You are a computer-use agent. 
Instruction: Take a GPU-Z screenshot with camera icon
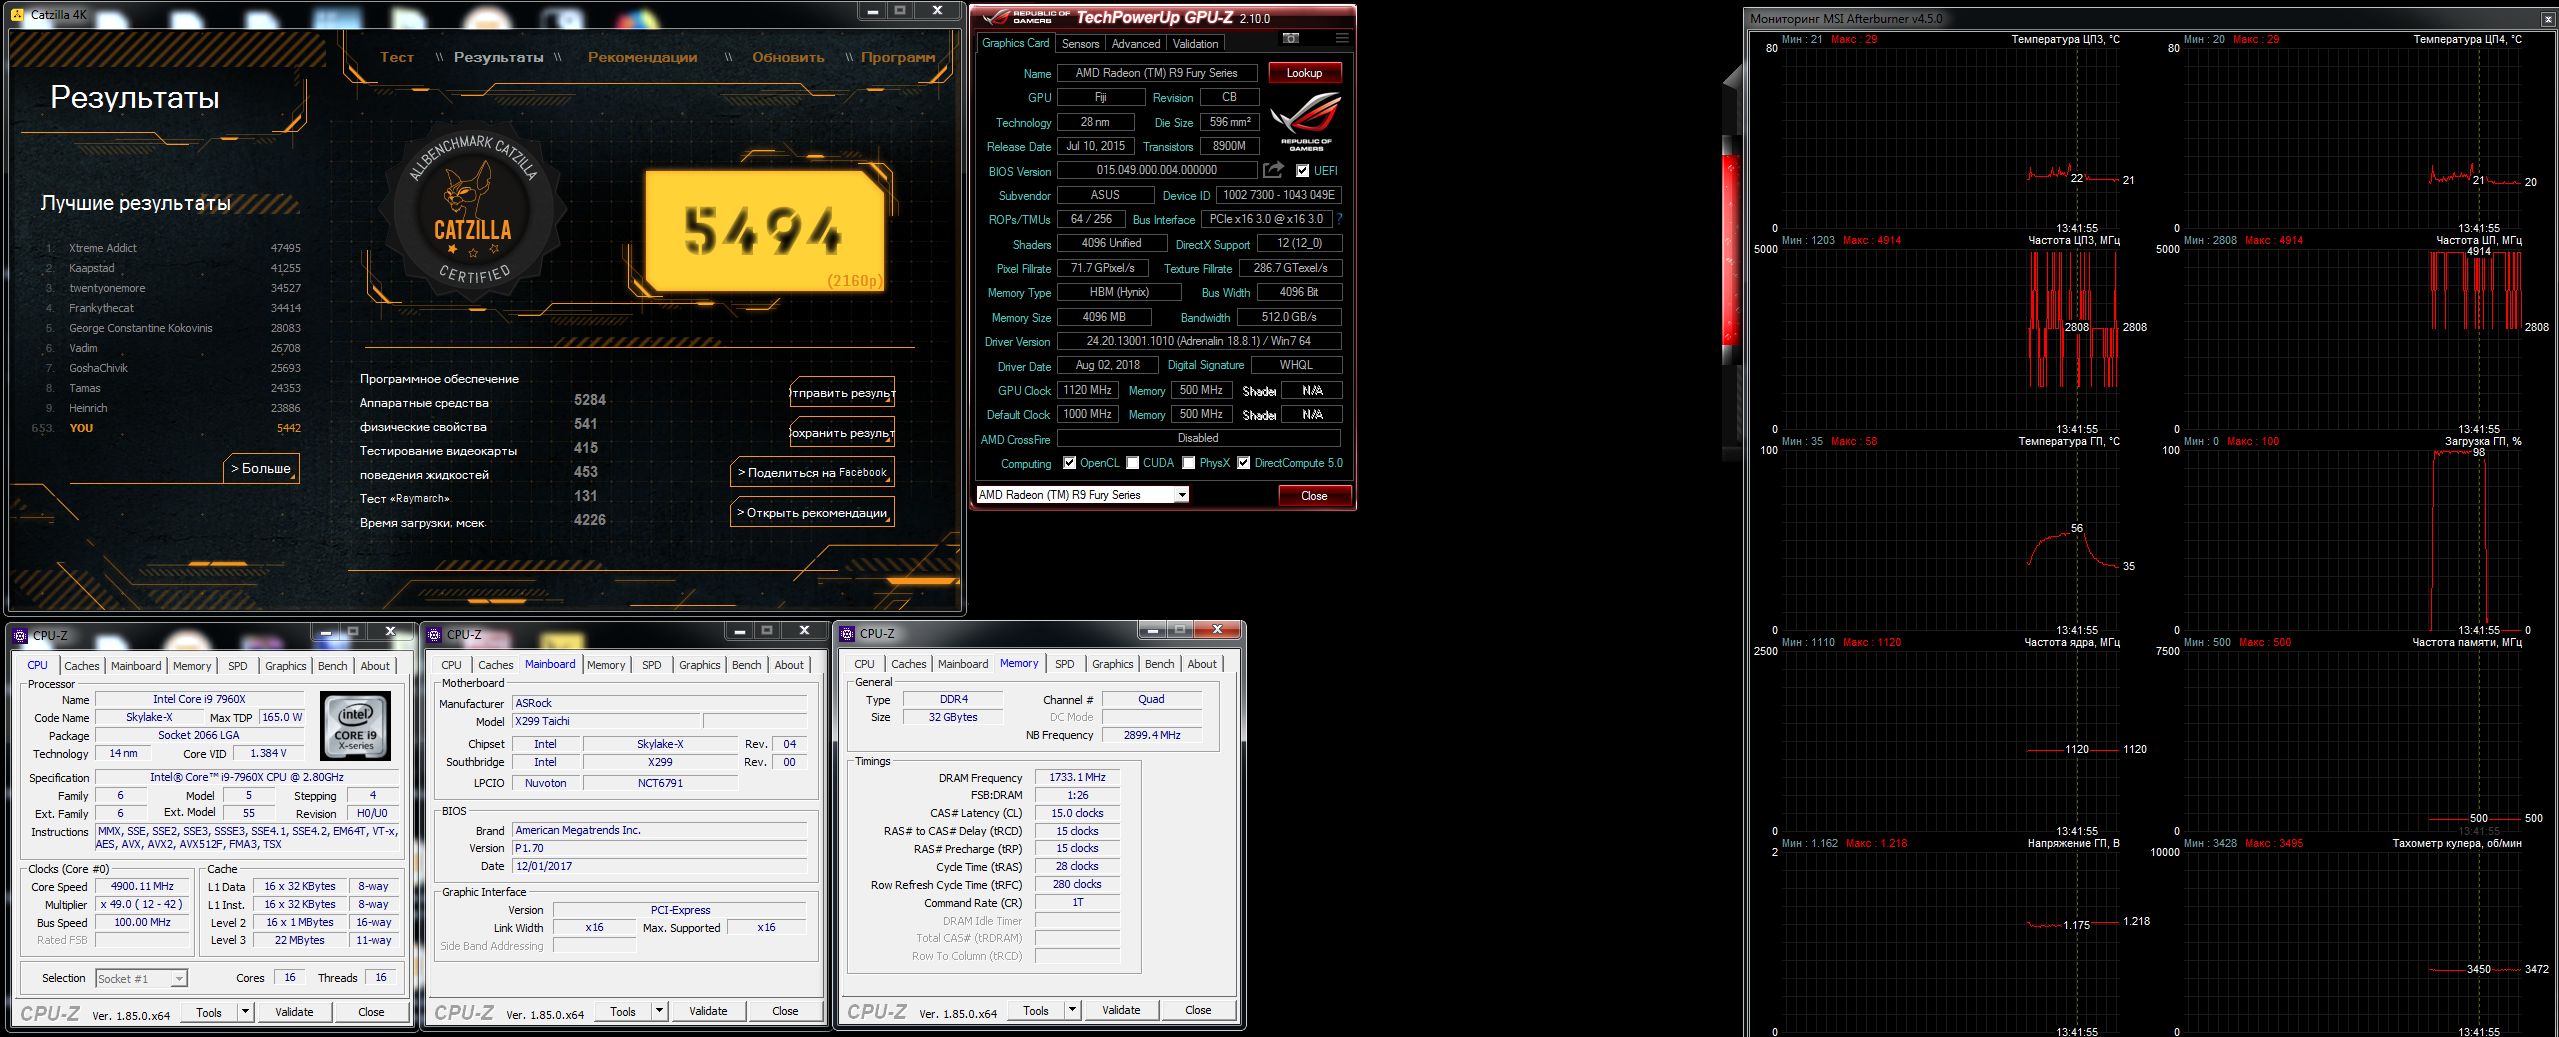[1291, 39]
